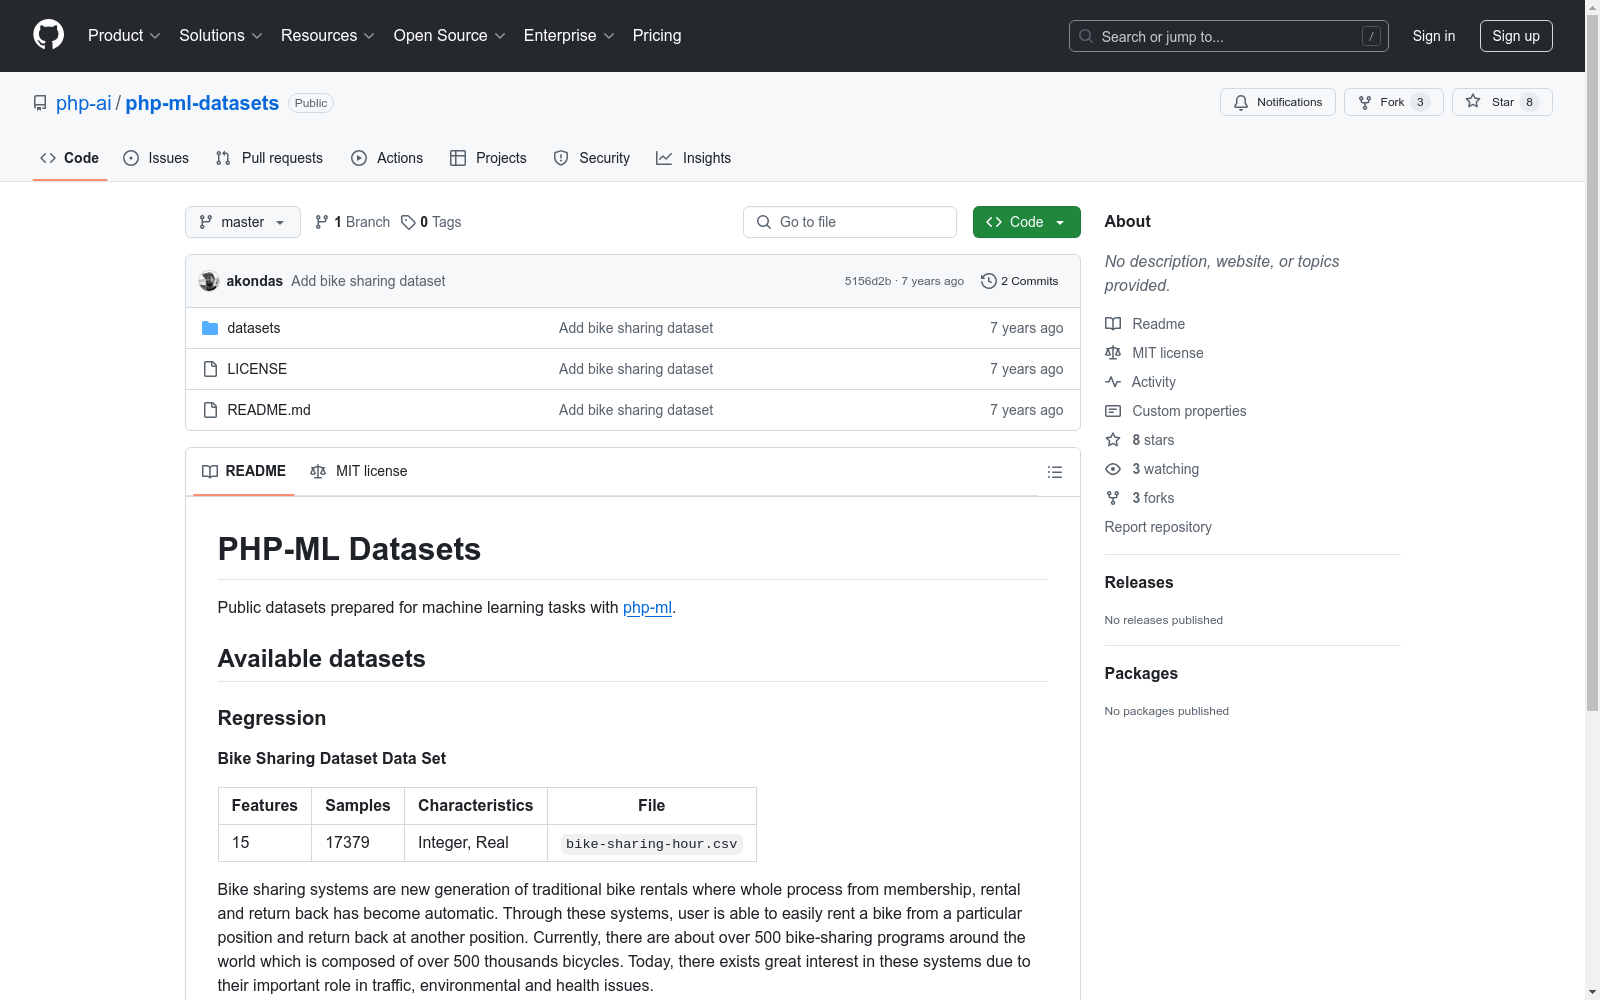Click the Search or jump to field
1600x1000 pixels.
[1229, 36]
